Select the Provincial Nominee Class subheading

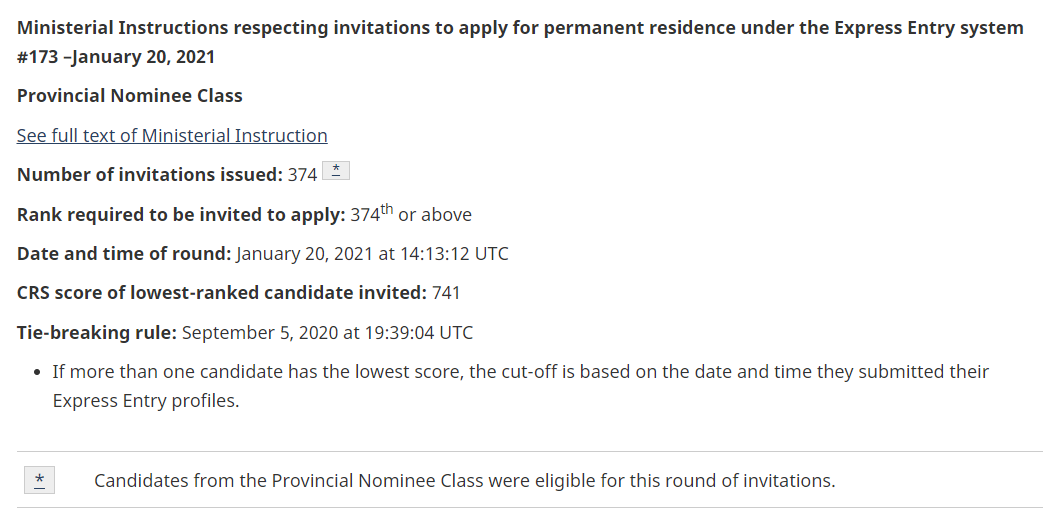coord(130,96)
